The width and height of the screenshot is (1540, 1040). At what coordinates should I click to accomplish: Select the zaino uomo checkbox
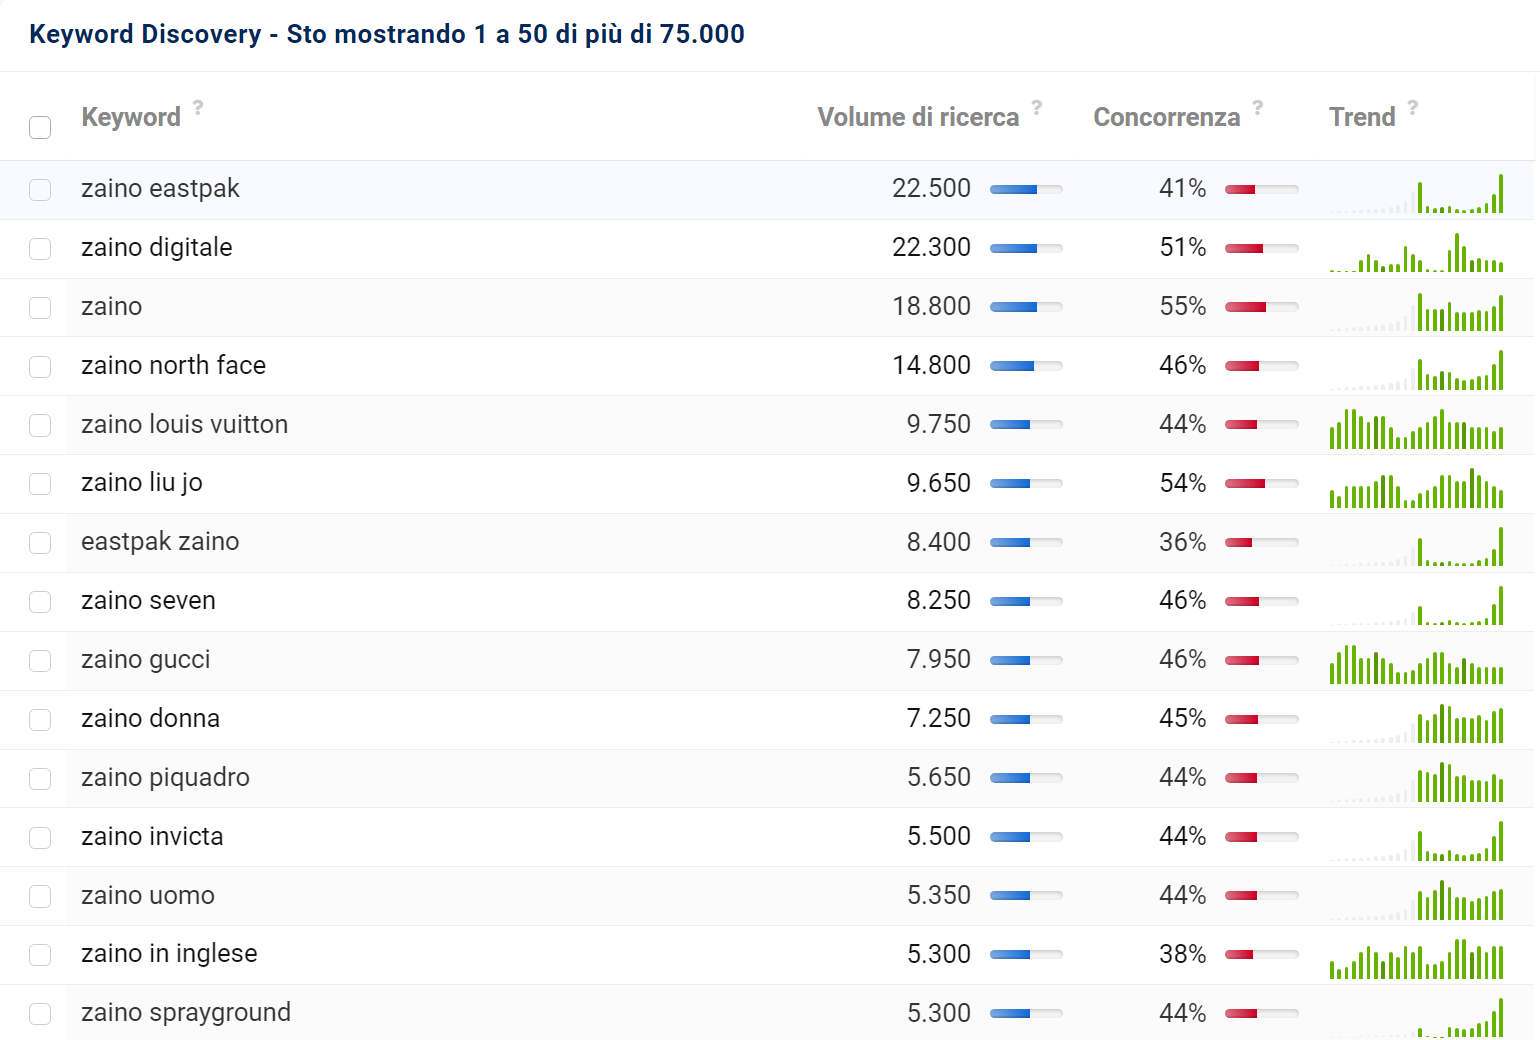pos(40,897)
